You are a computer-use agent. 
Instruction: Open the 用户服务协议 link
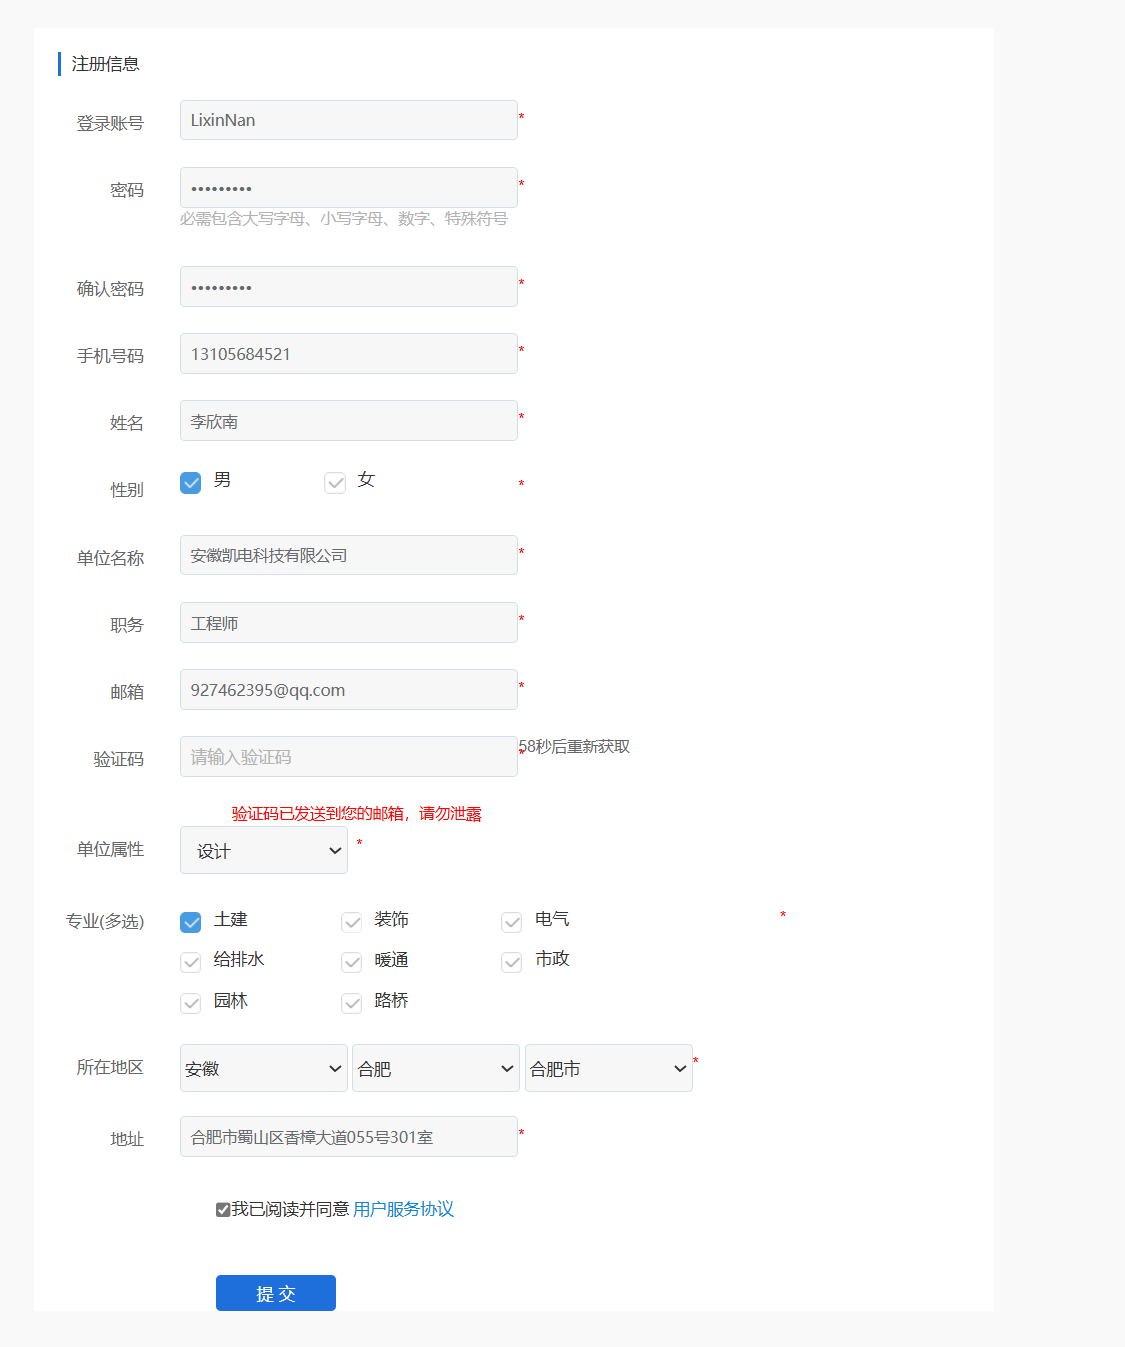403,1209
